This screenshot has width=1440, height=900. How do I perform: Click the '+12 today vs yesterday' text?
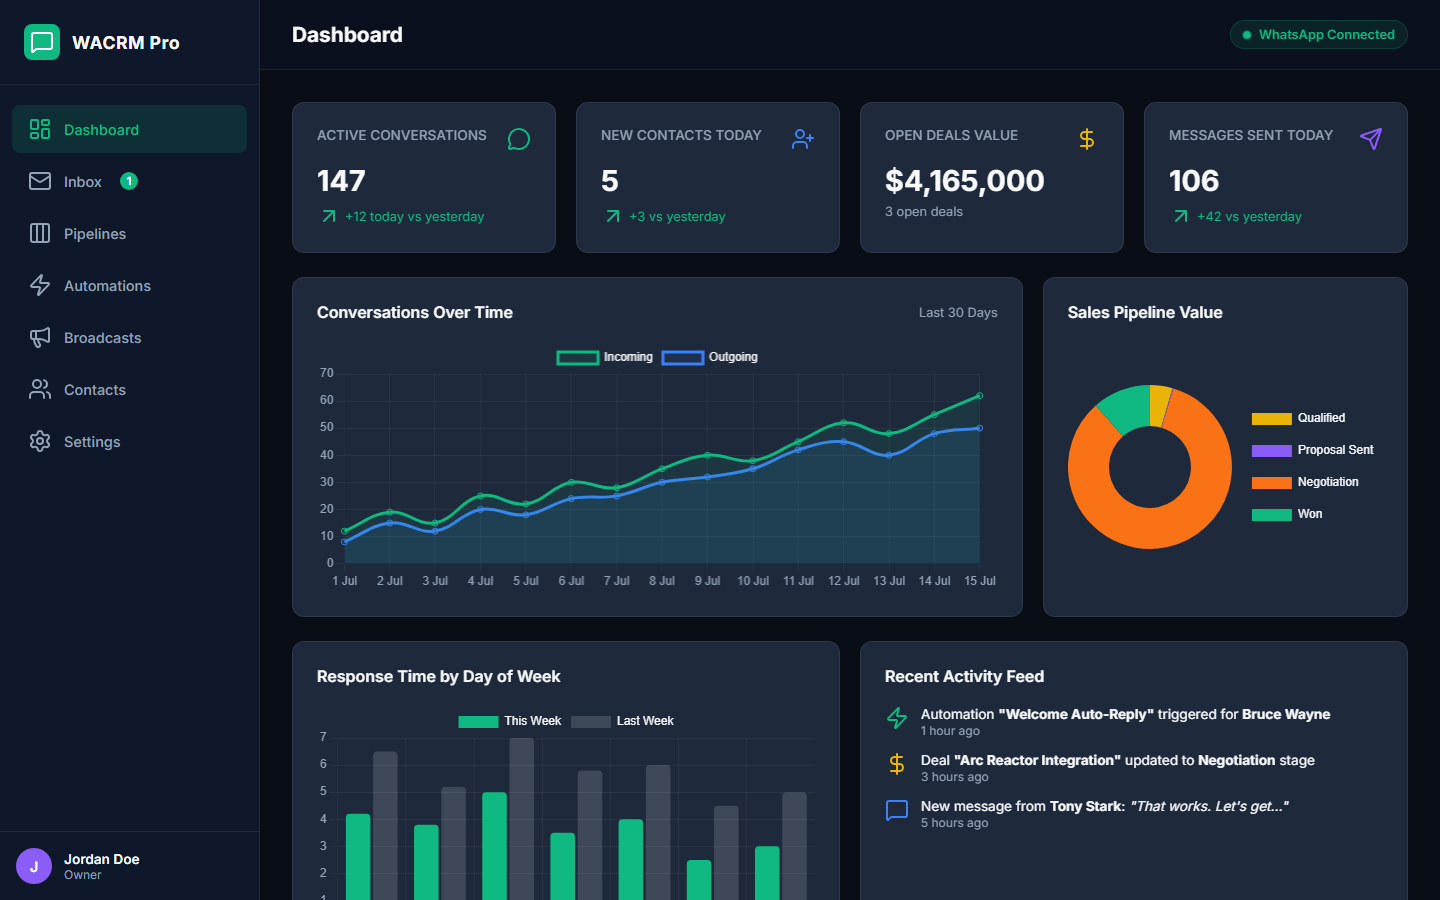(415, 216)
